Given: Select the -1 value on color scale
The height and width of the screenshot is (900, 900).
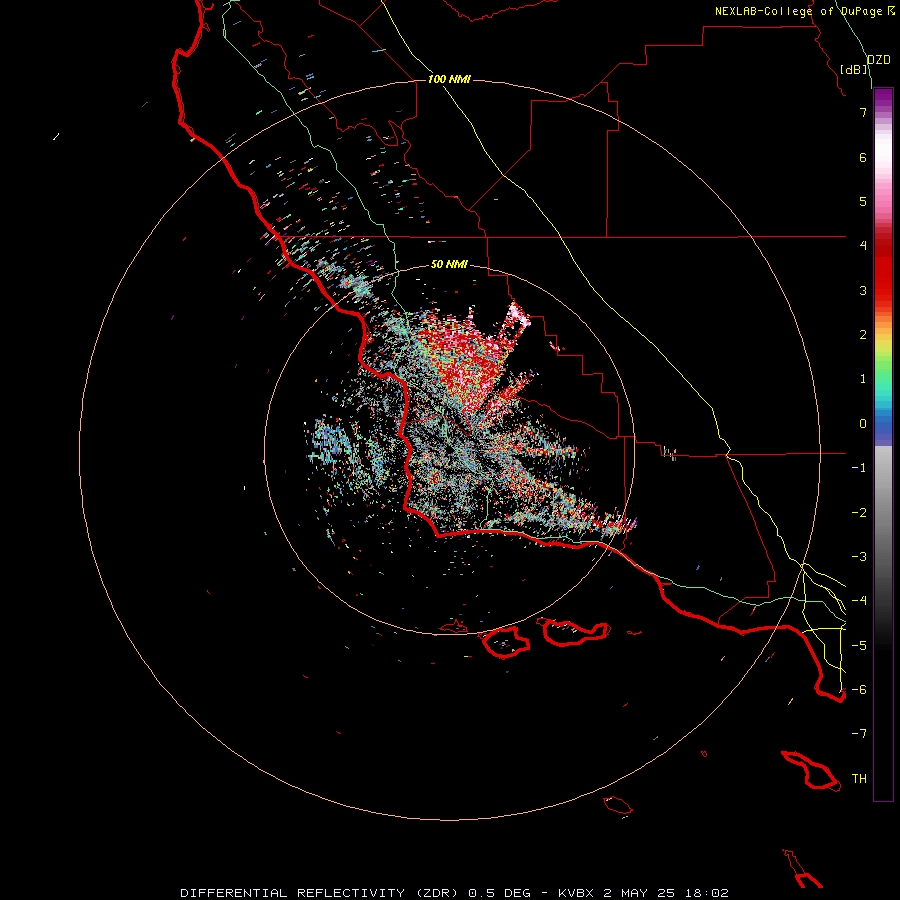Looking at the screenshot, I should [x=859, y=468].
